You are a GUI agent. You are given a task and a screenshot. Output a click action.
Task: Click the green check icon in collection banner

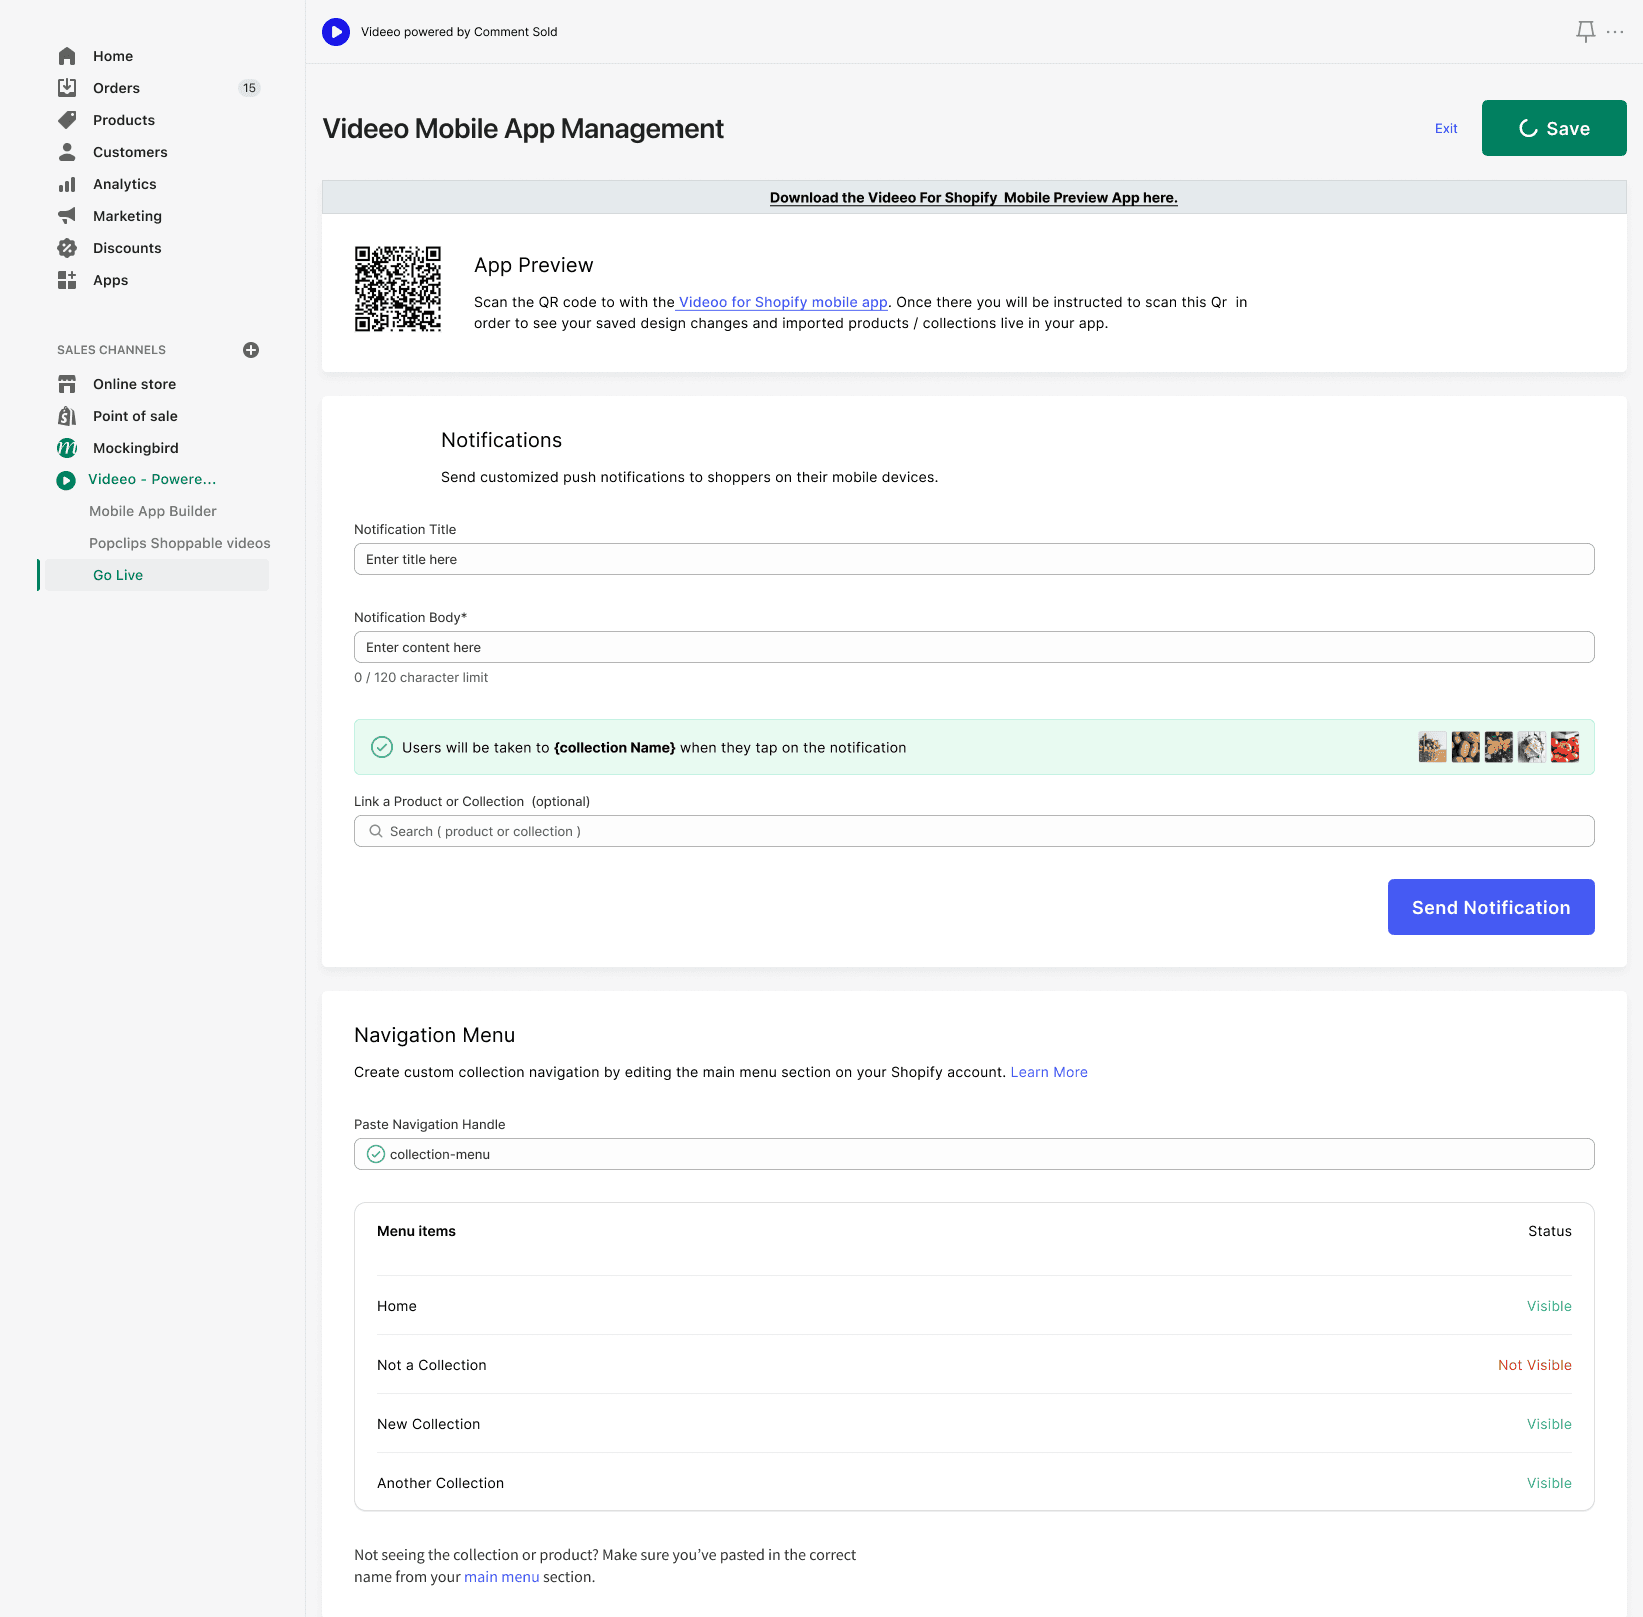coord(382,747)
